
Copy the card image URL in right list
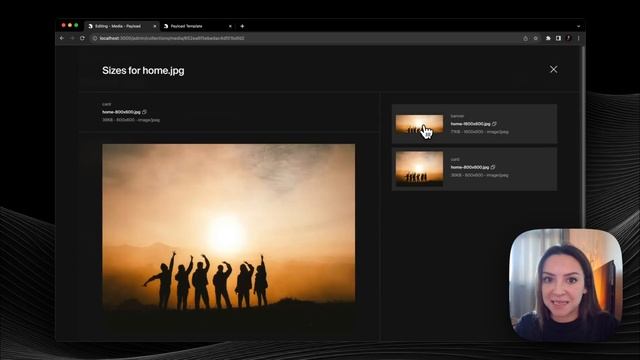[493, 167]
